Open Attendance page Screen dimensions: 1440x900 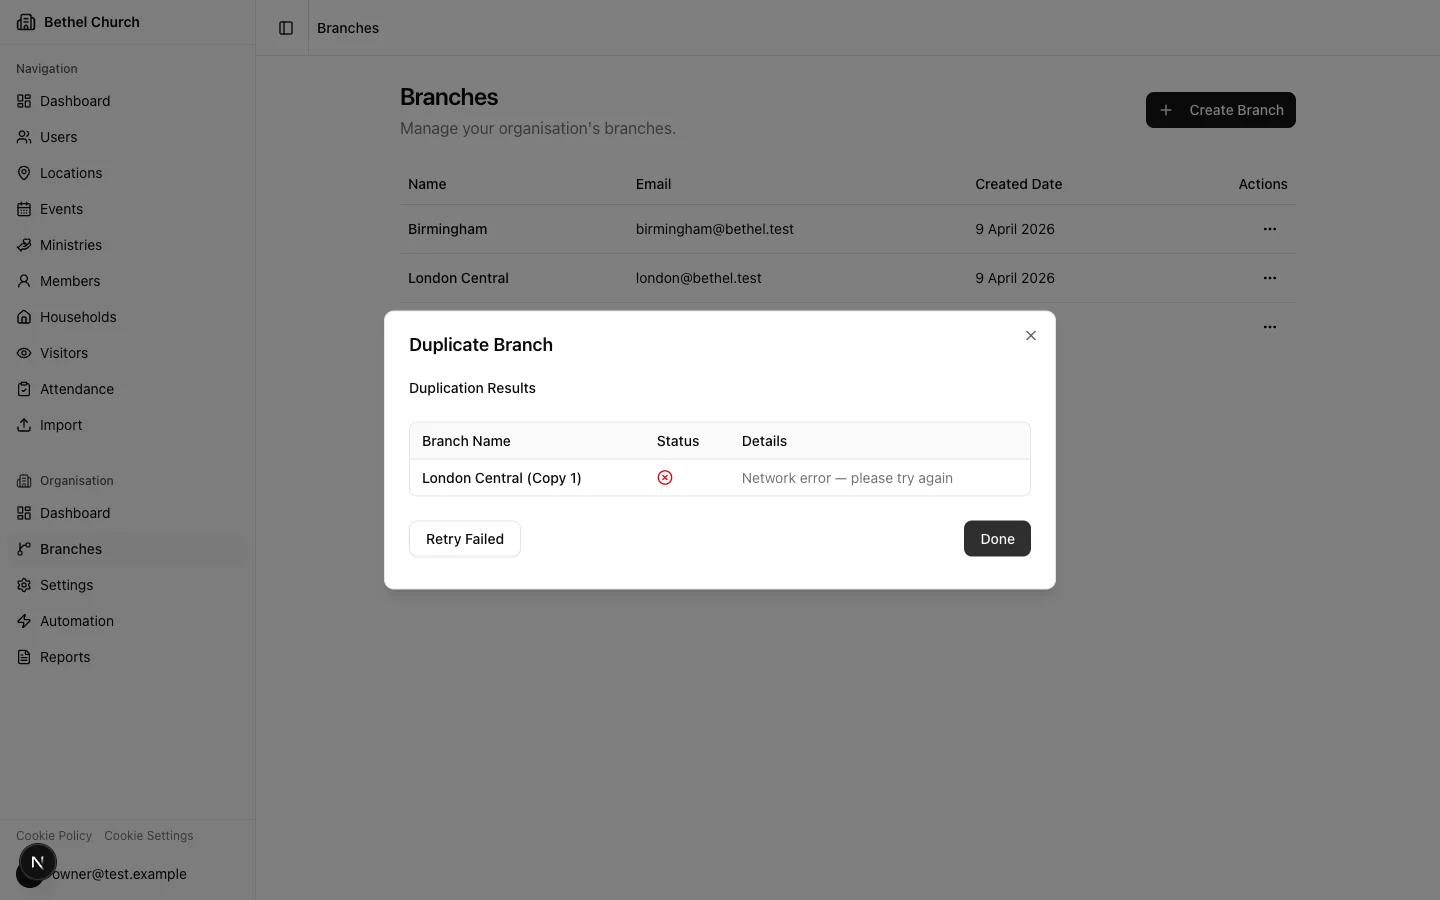click(x=128, y=389)
